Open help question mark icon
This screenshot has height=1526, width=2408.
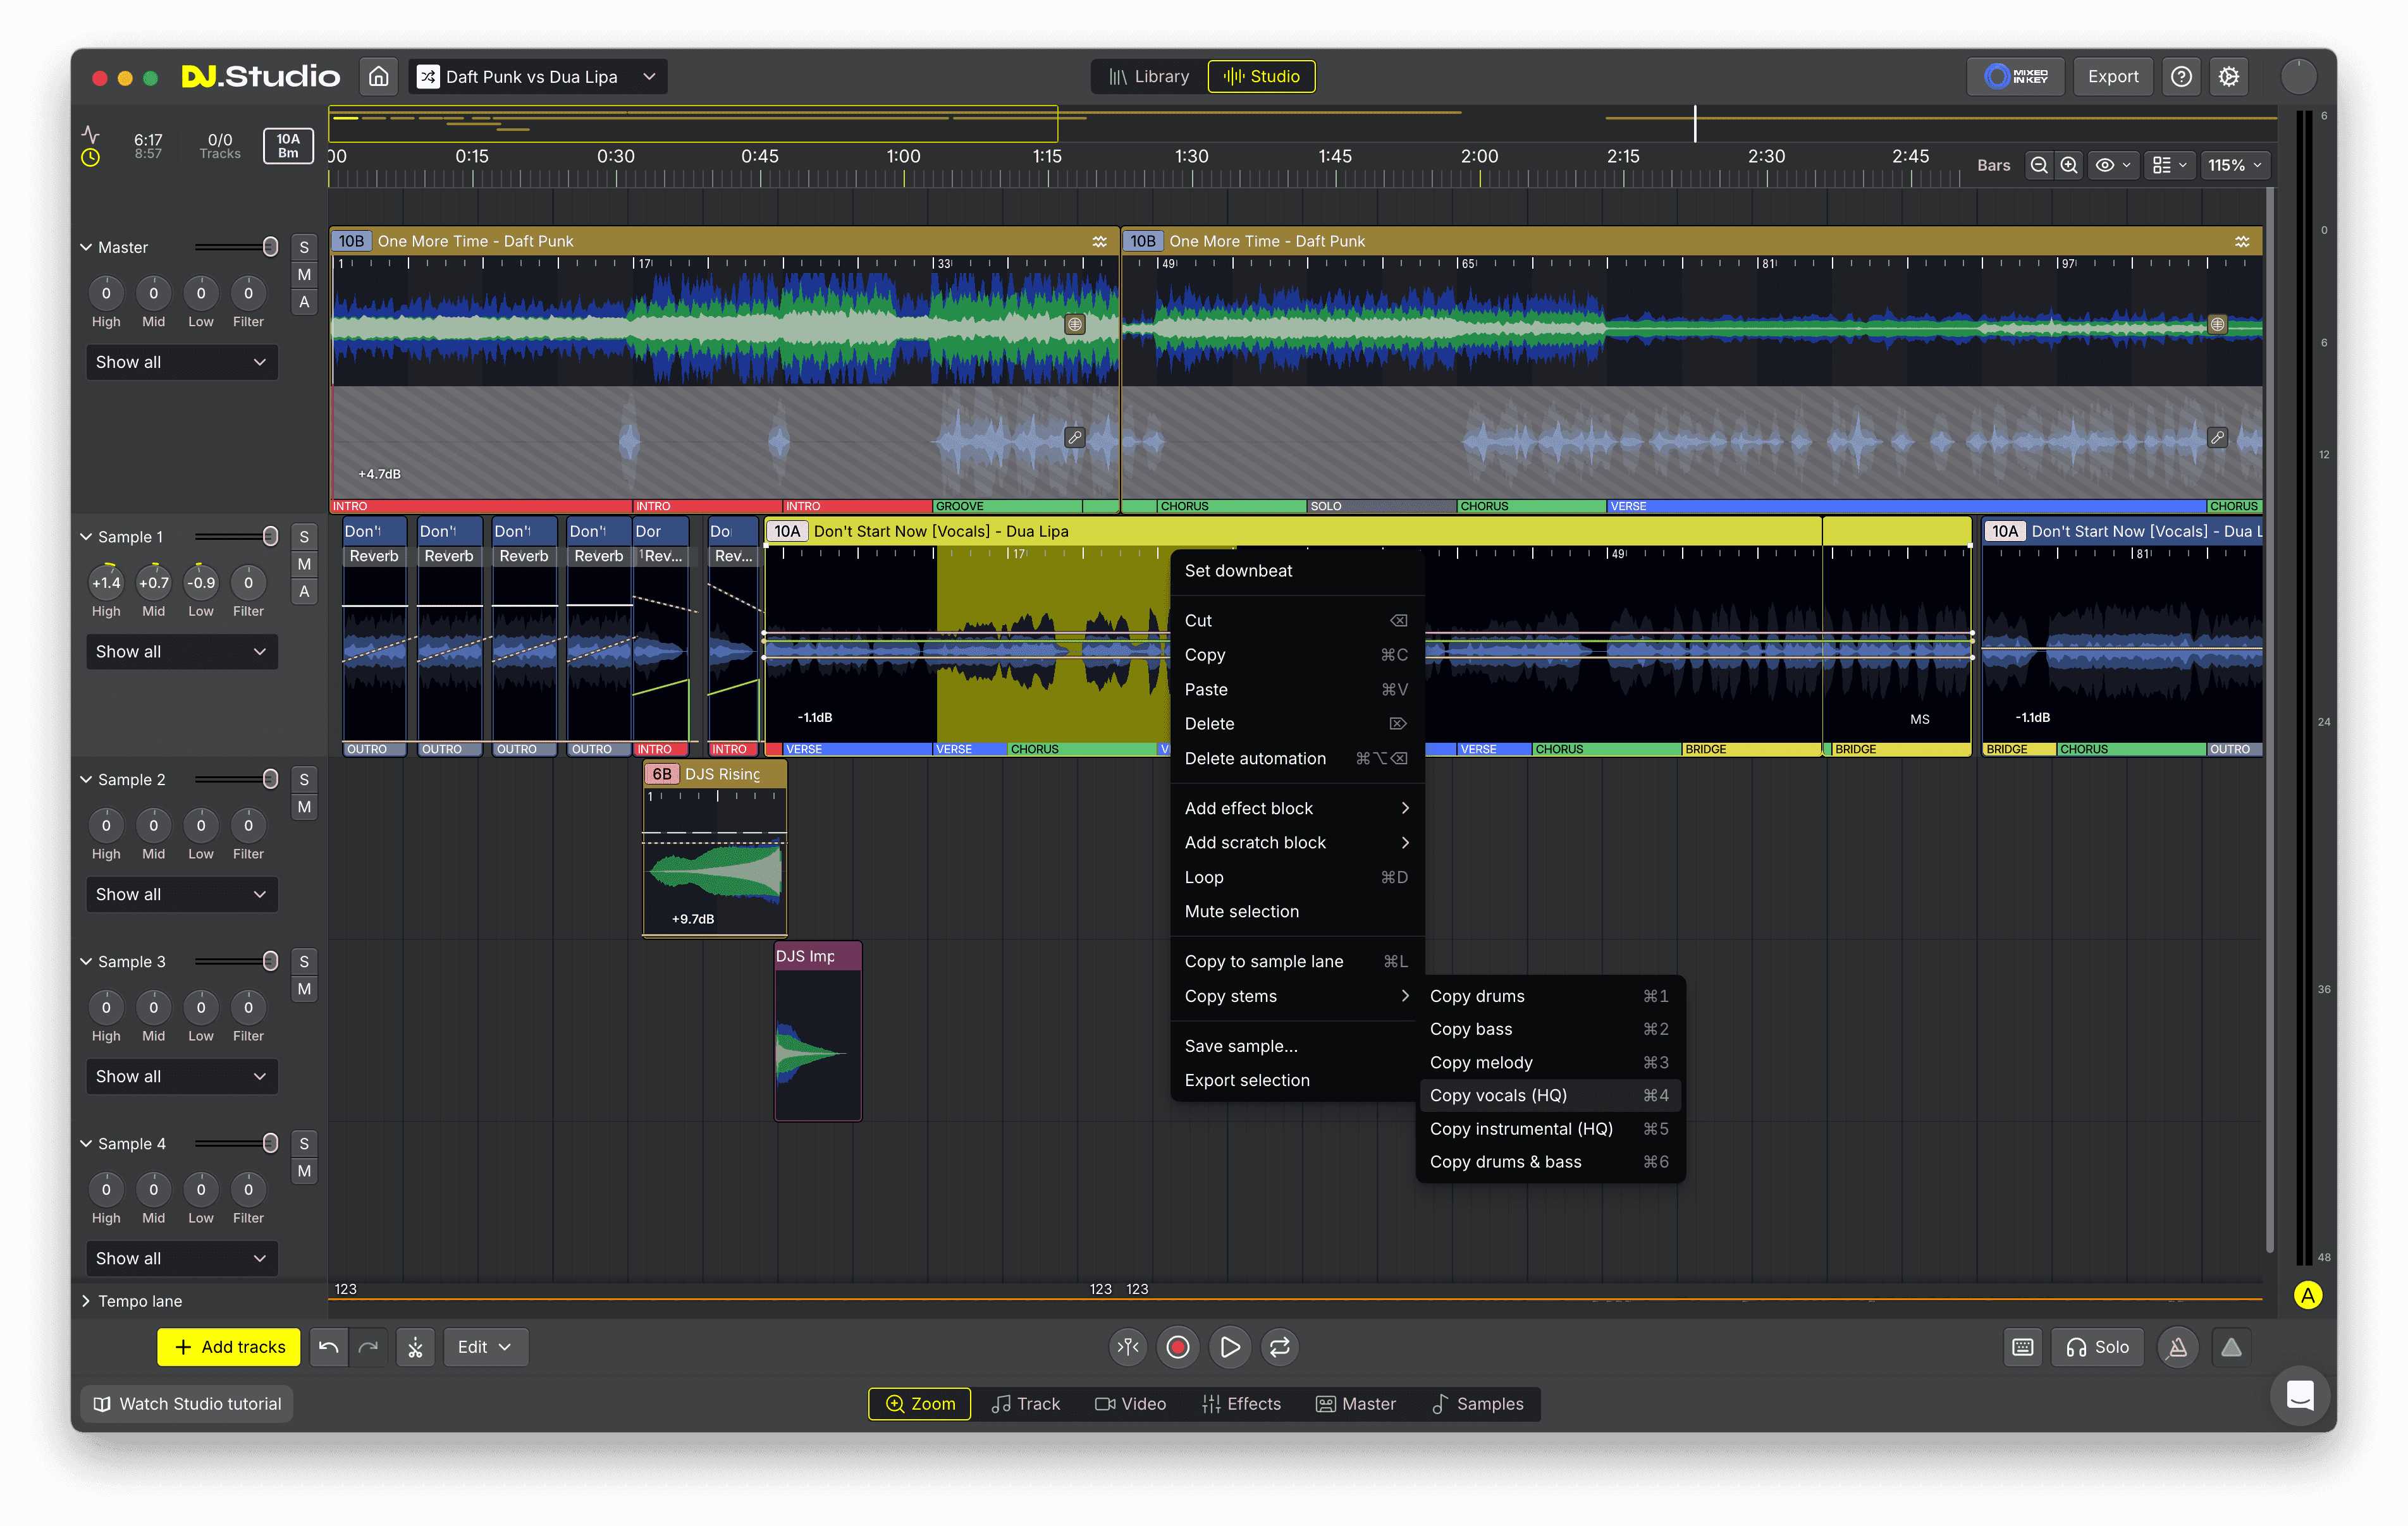(2181, 76)
